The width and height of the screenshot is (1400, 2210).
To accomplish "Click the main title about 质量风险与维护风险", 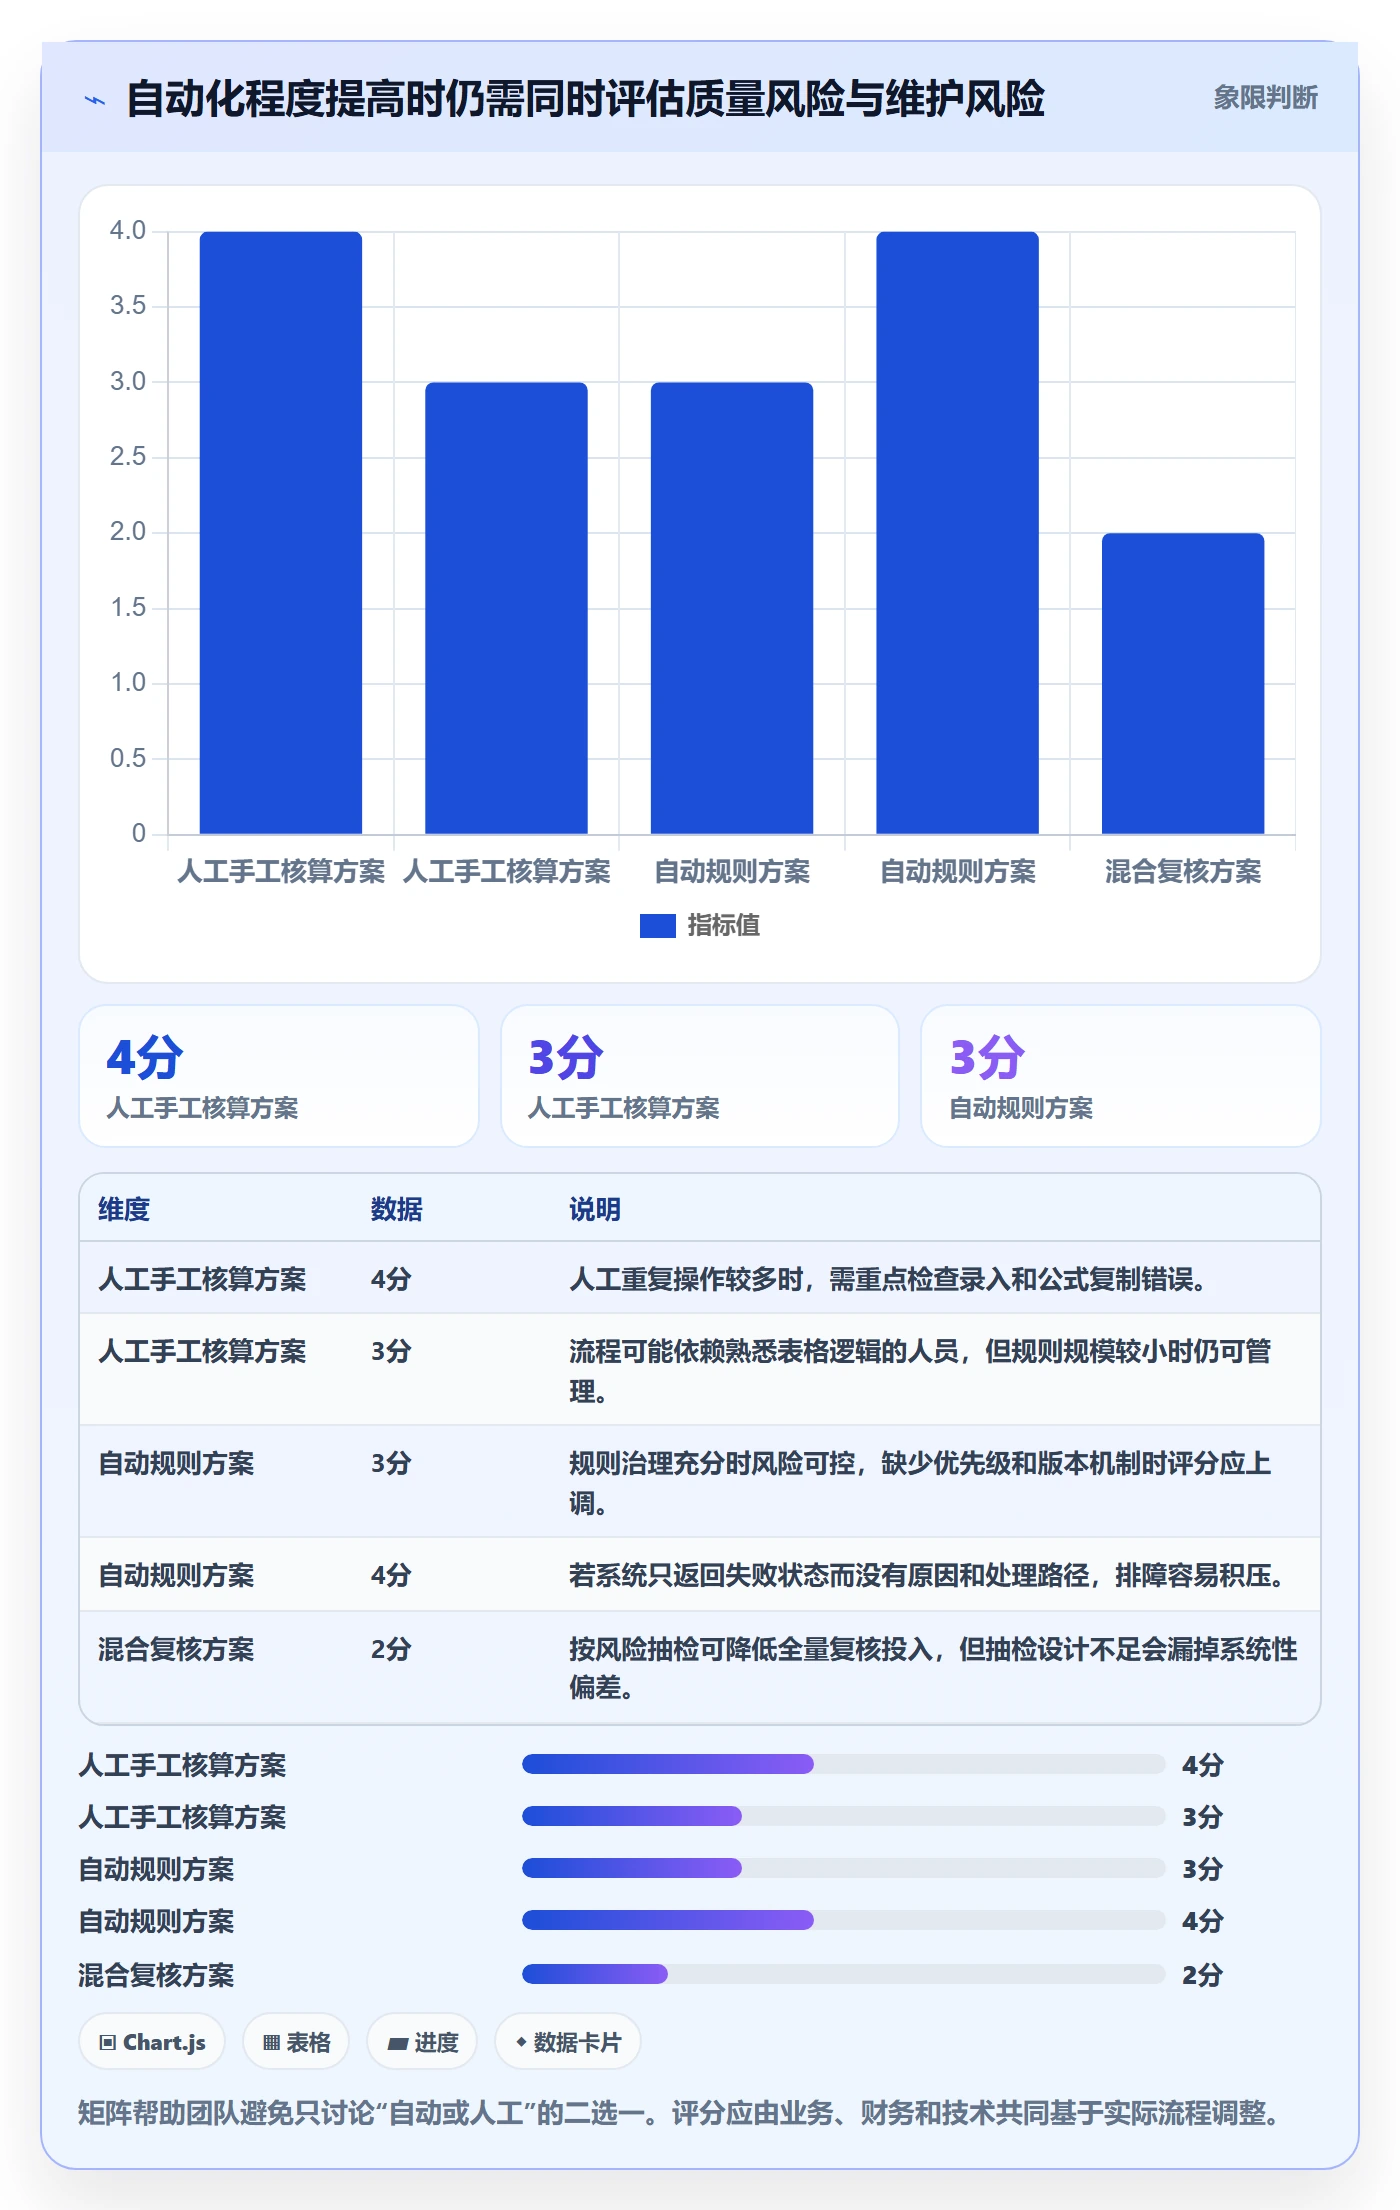I will click(x=586, y=99).
